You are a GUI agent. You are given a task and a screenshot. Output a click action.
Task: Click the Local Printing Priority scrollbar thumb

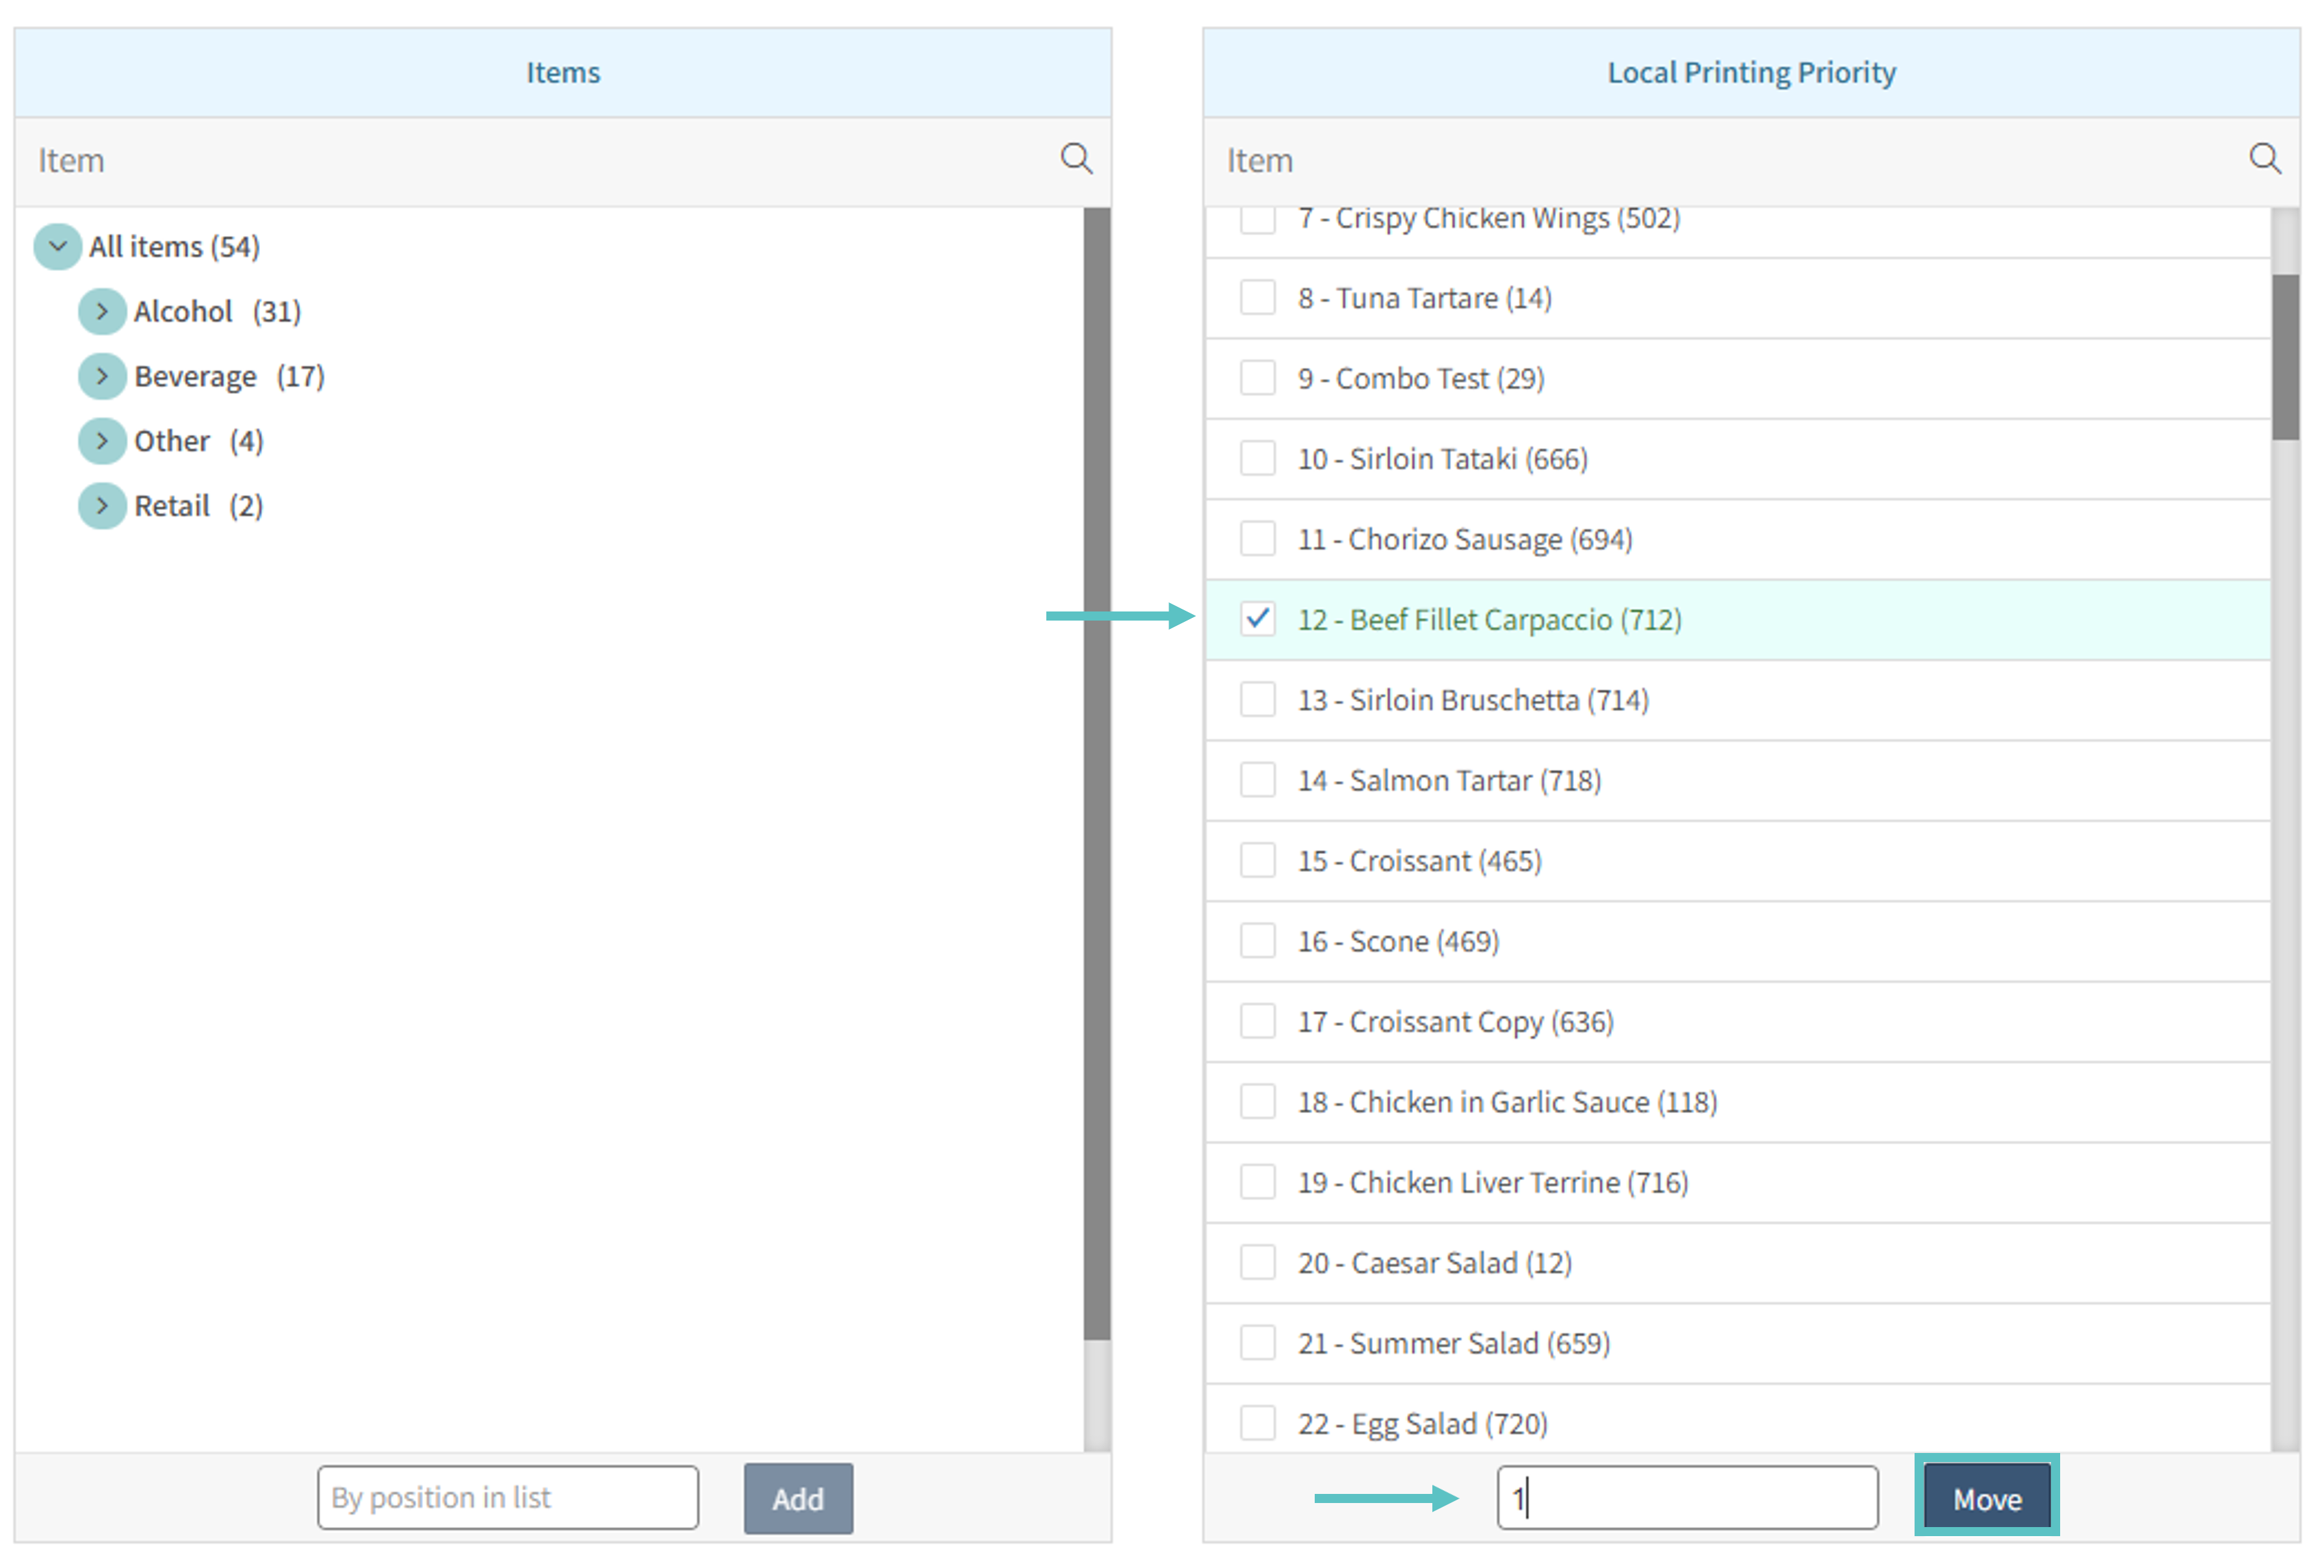(x=2285, y=356)
